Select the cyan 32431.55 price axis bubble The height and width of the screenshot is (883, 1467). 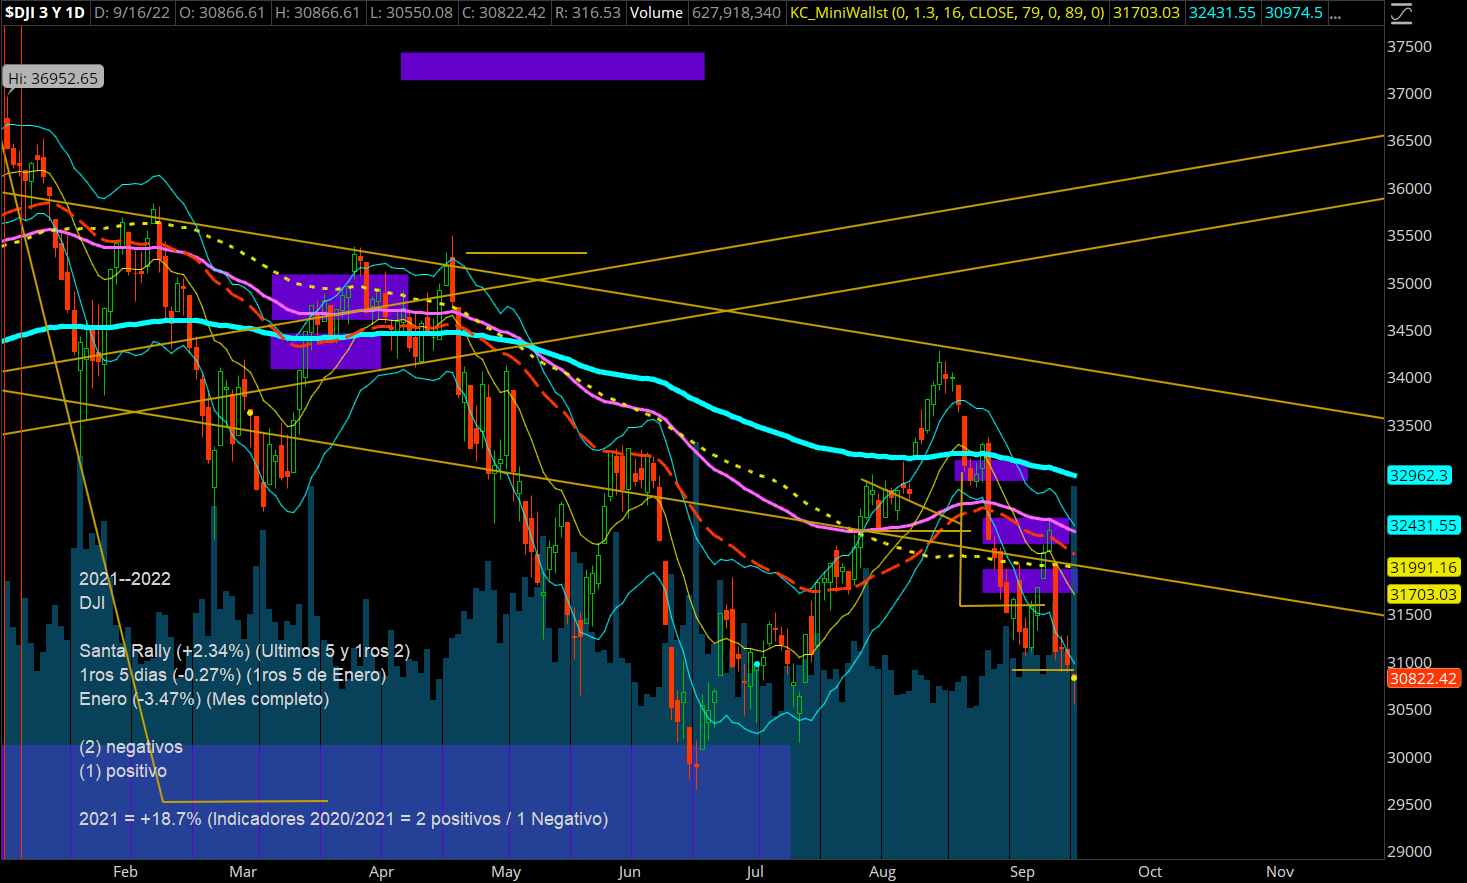(1422, 525)
